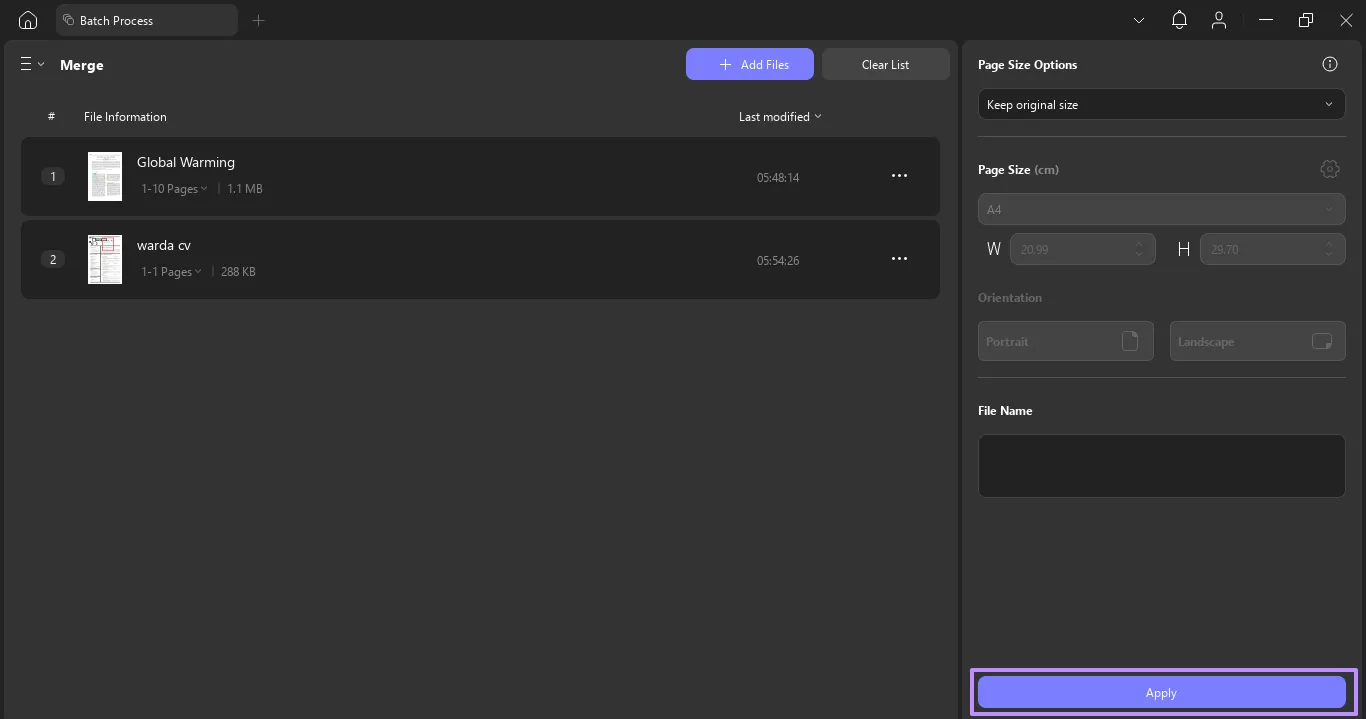Click the 05:54:26 timestamp
The height and width of the screenshot is (719, 1366).
[778, 261]
